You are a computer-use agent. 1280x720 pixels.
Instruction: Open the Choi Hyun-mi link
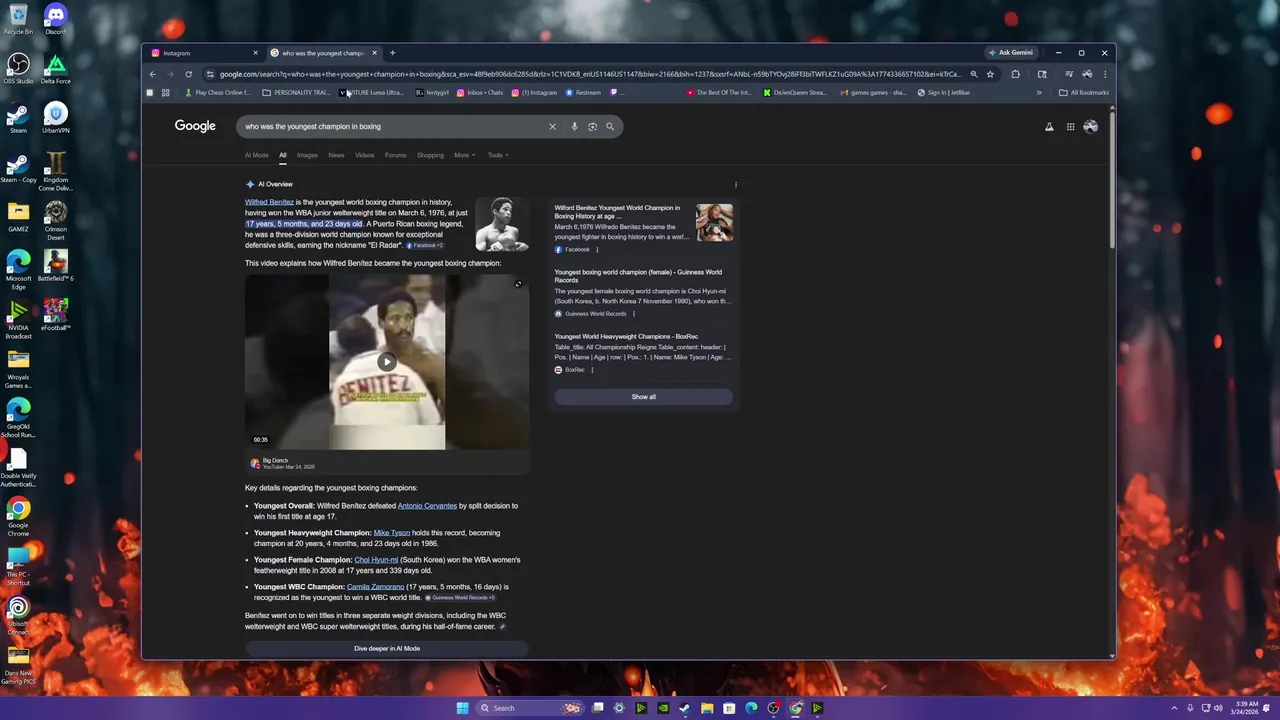376,560
